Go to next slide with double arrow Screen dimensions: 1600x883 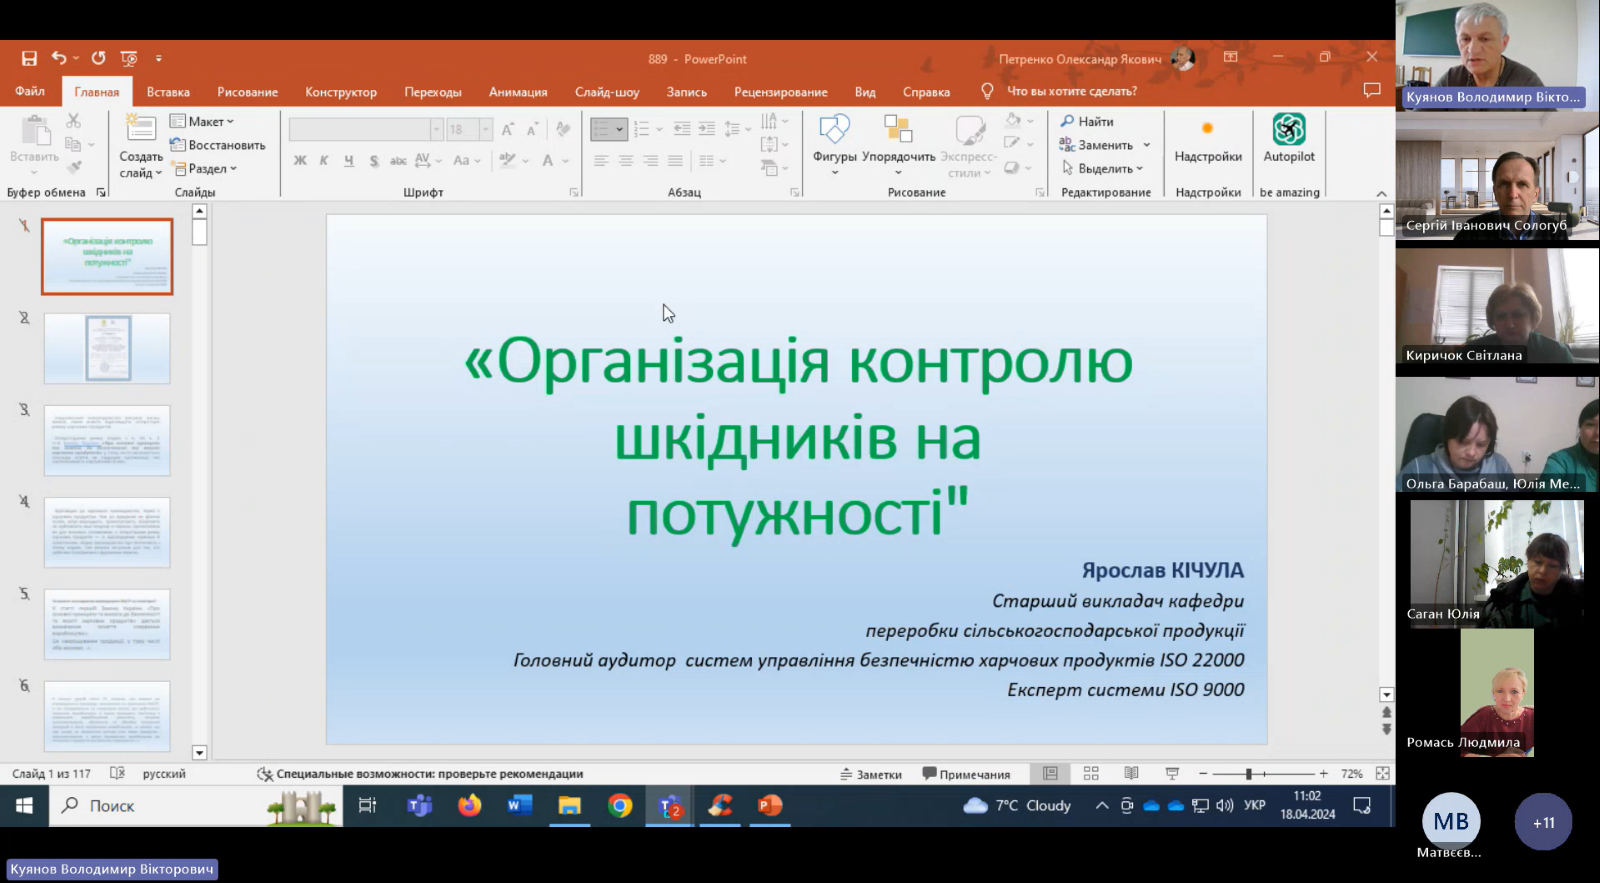pos(1386,730)
